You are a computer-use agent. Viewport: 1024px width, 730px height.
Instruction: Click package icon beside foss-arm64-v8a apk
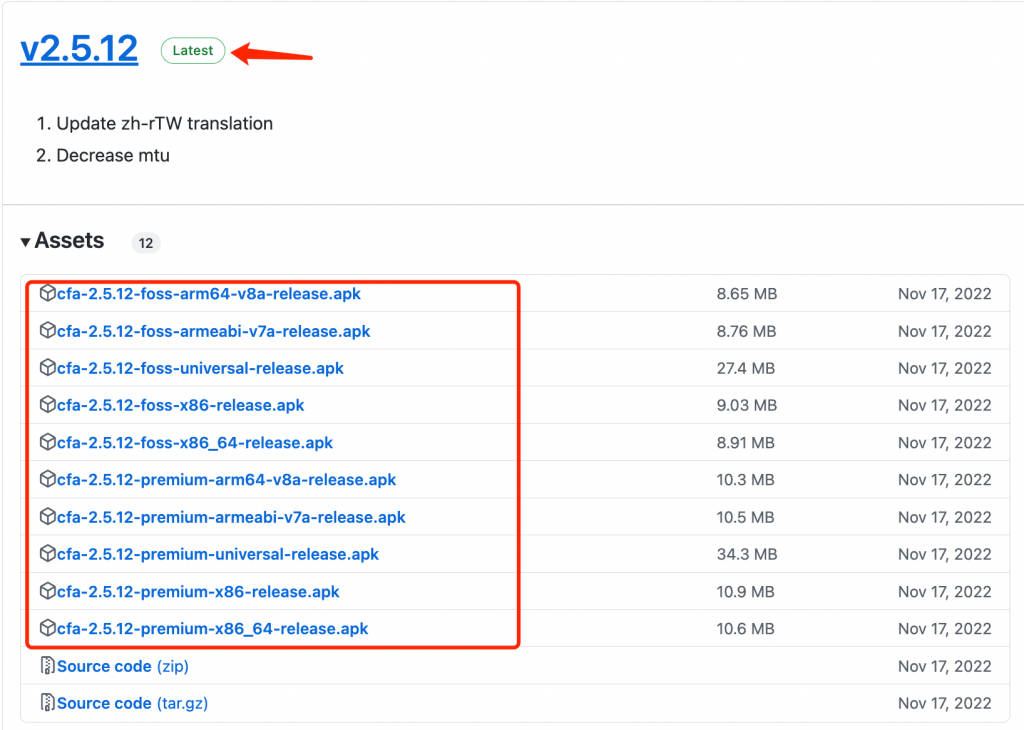[47, 294]
